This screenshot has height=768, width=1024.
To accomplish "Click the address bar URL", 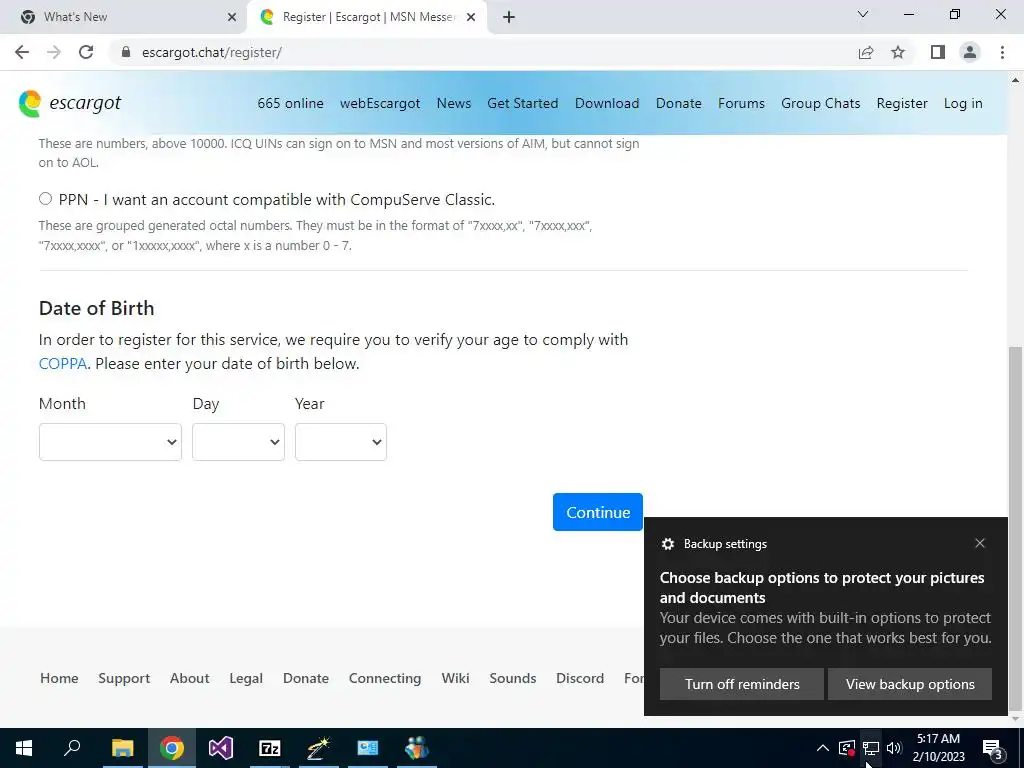I will pyautogui.click(x=212, y=52).
